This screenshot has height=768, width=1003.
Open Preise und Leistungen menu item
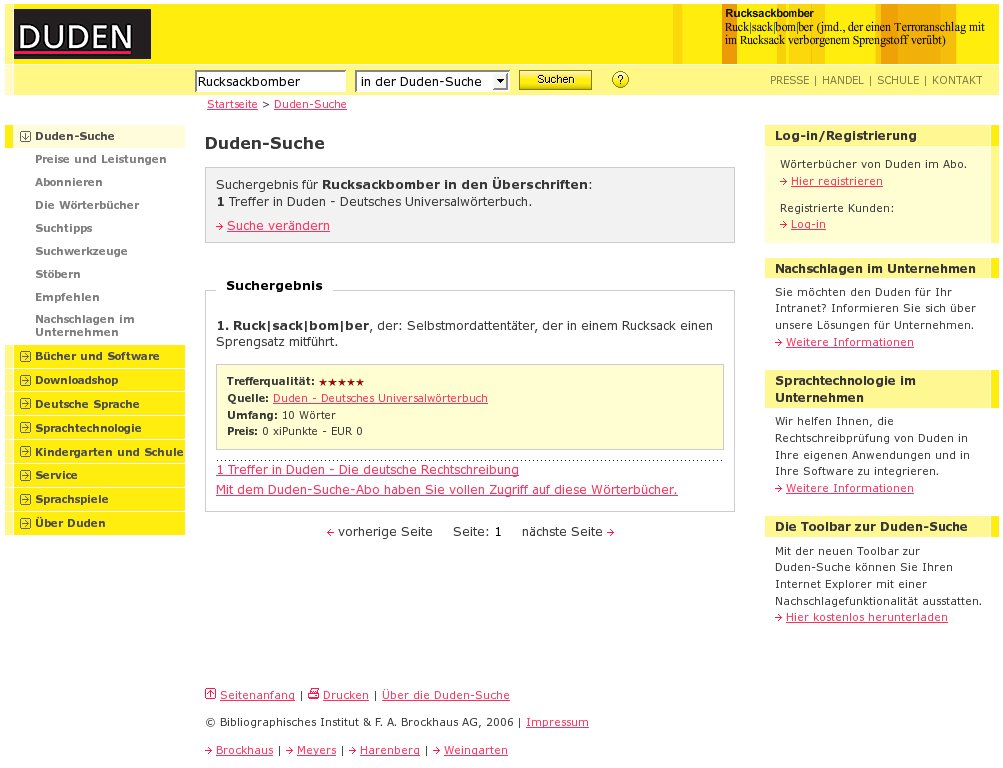100,159
